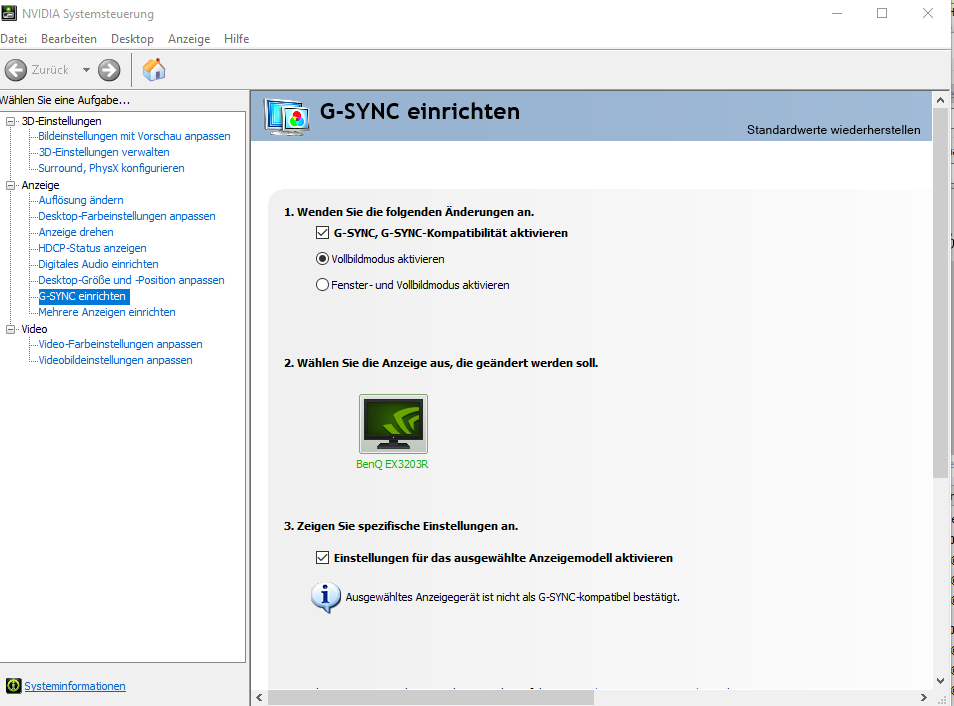This screenshot has height=706, width=954.
Task: Open Videobildeinstellungen anpassen
Action: pyautogui.click(x=116, y=360)
